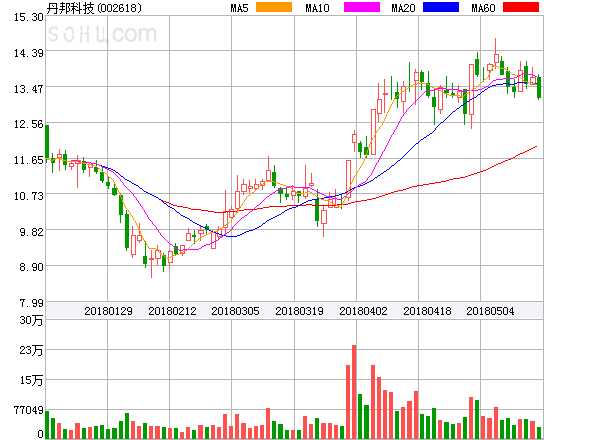This screenshot has height=440, width=600.
Task: Click the 20180418 date label
Action: tap(427, 311)
